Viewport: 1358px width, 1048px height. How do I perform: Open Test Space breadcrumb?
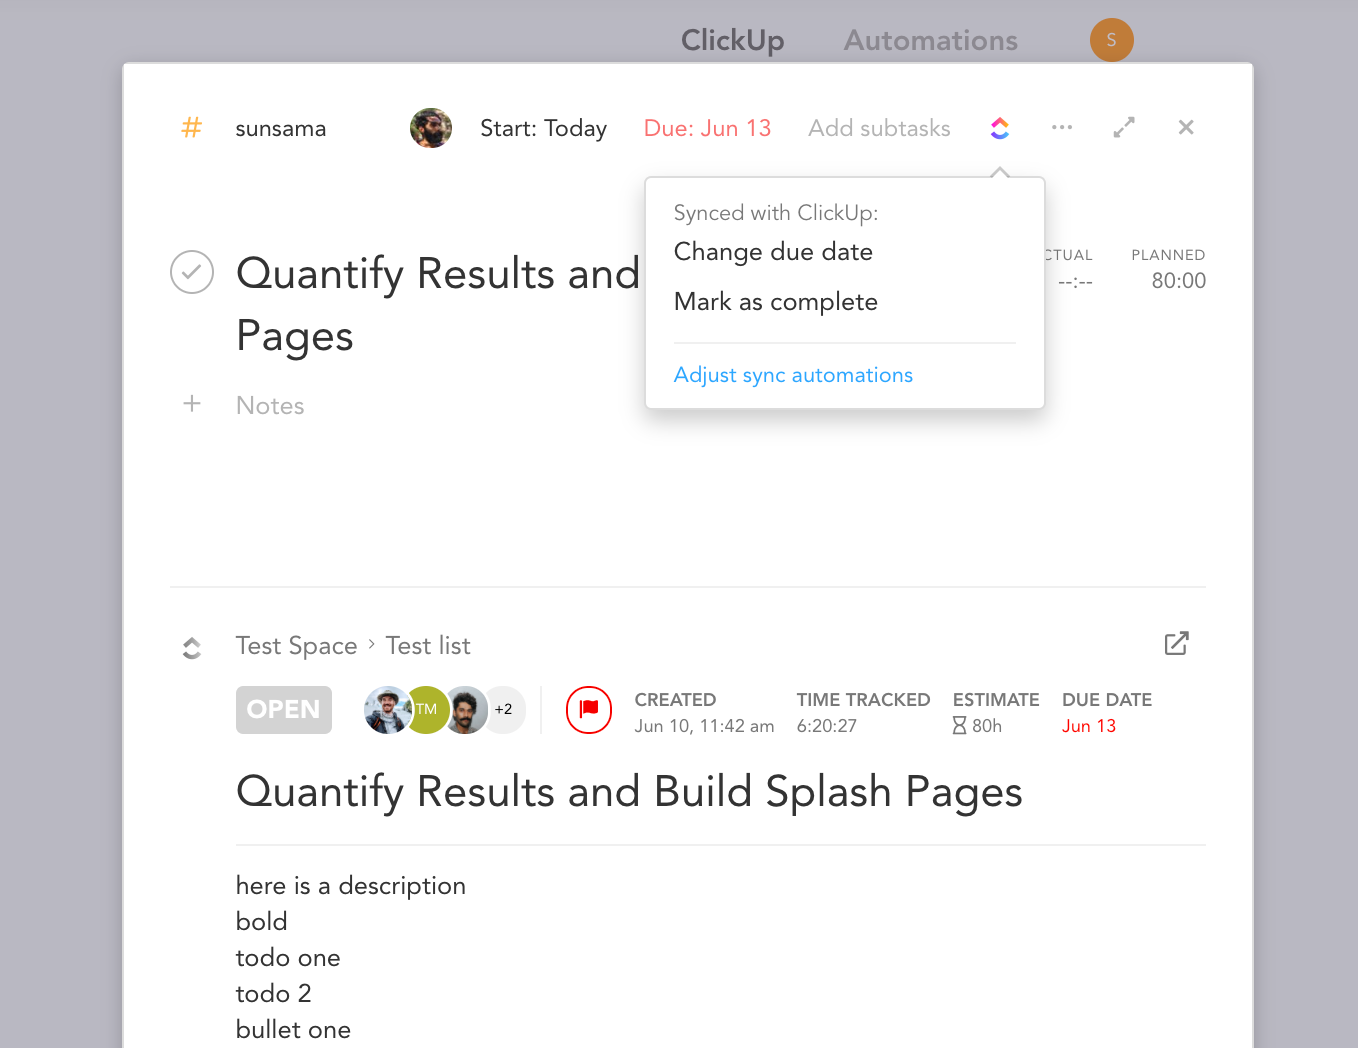tap(296, 646)
